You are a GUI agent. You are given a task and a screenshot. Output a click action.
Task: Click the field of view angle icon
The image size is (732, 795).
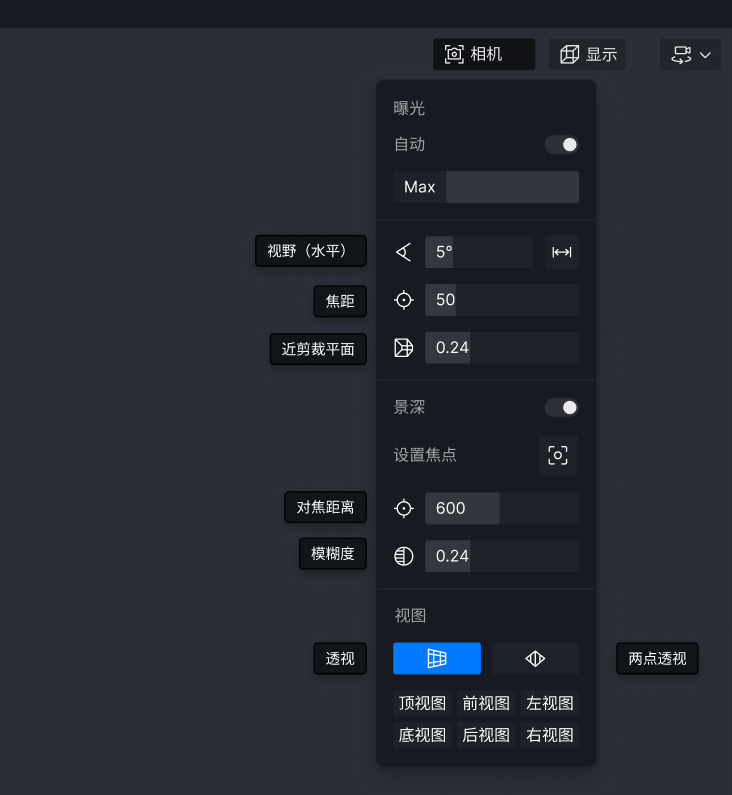click(x=404, y=252)
